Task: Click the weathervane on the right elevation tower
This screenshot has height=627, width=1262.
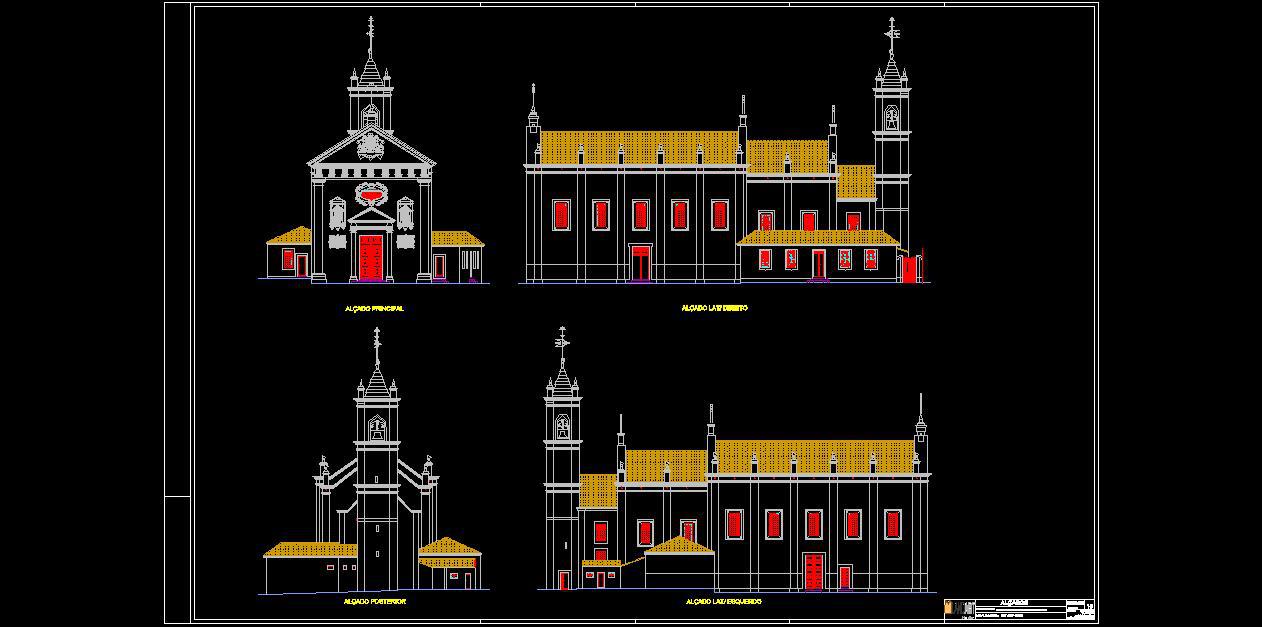Action: (x=891, y=34)
